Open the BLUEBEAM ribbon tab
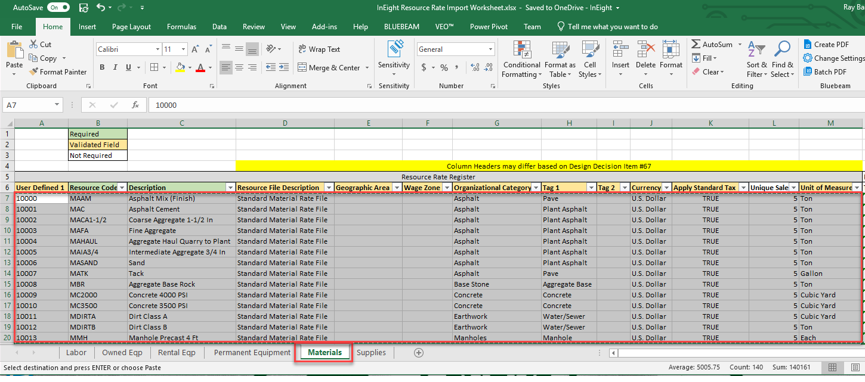 tap(402, 26)
